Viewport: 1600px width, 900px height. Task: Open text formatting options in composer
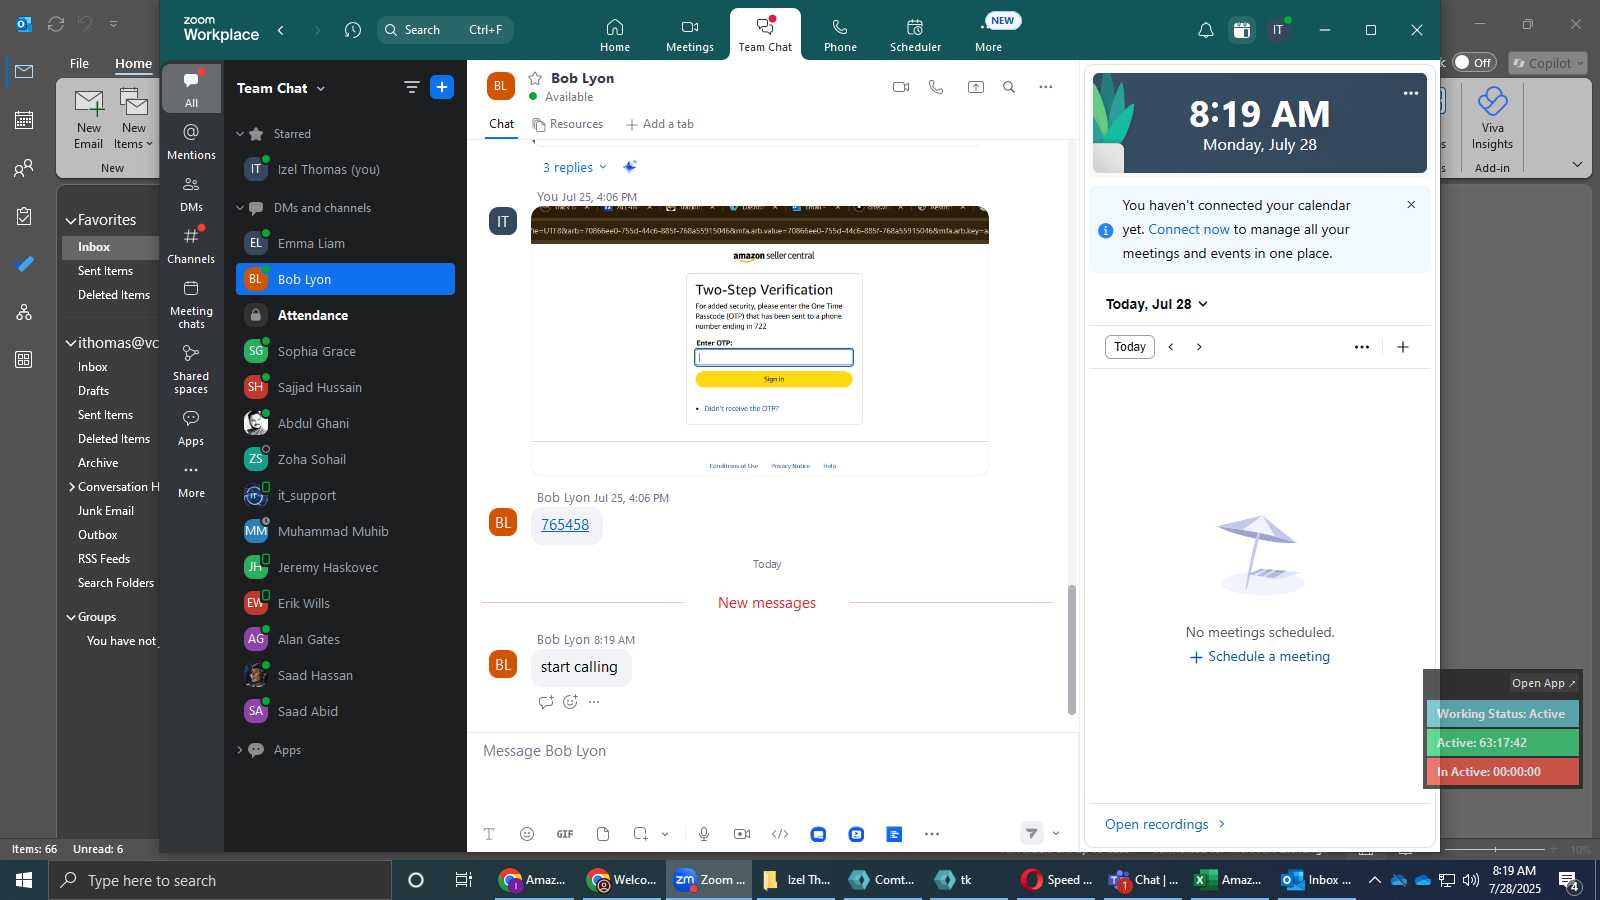(489, 834)
